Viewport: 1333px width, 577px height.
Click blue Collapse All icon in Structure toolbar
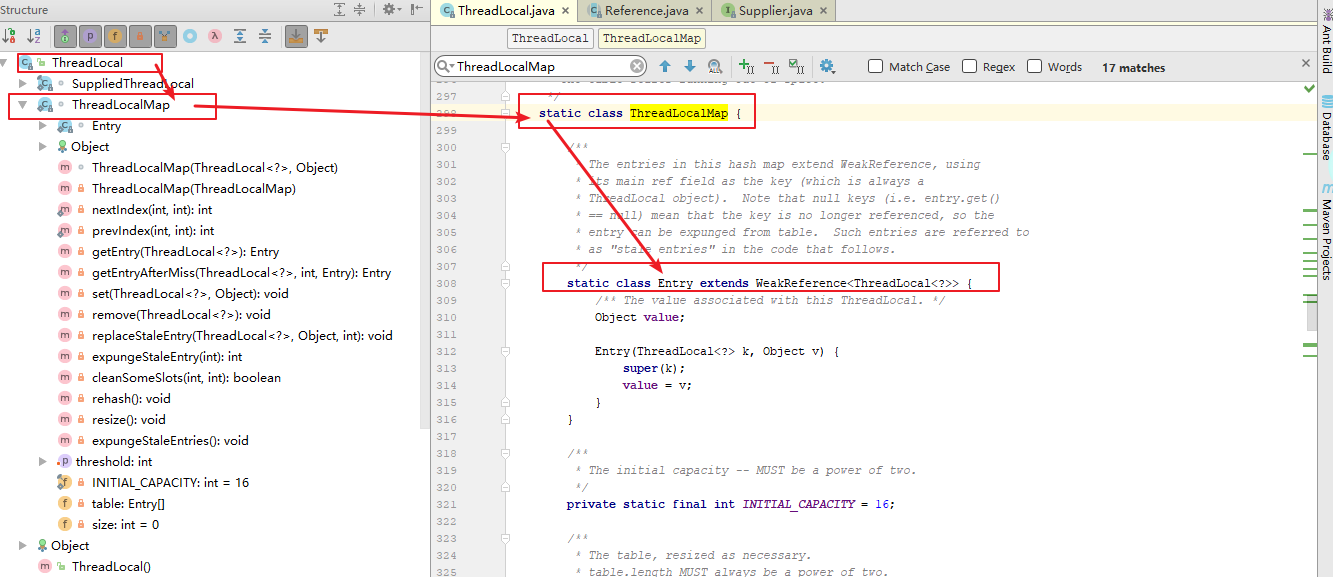click(265, 36)
